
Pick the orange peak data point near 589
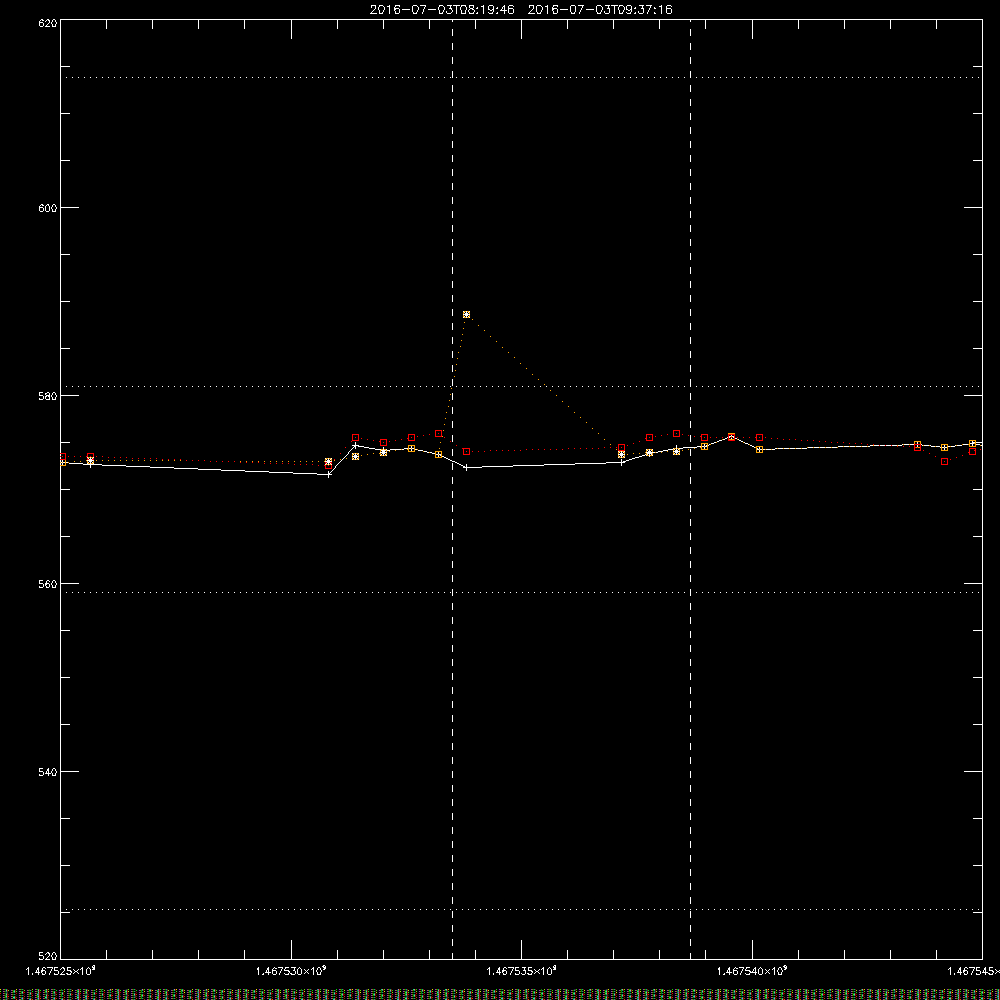[466, 314]
